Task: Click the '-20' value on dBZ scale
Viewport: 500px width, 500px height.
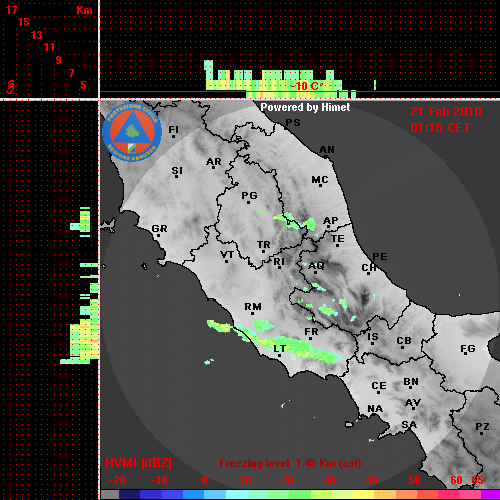Action: 117,480
